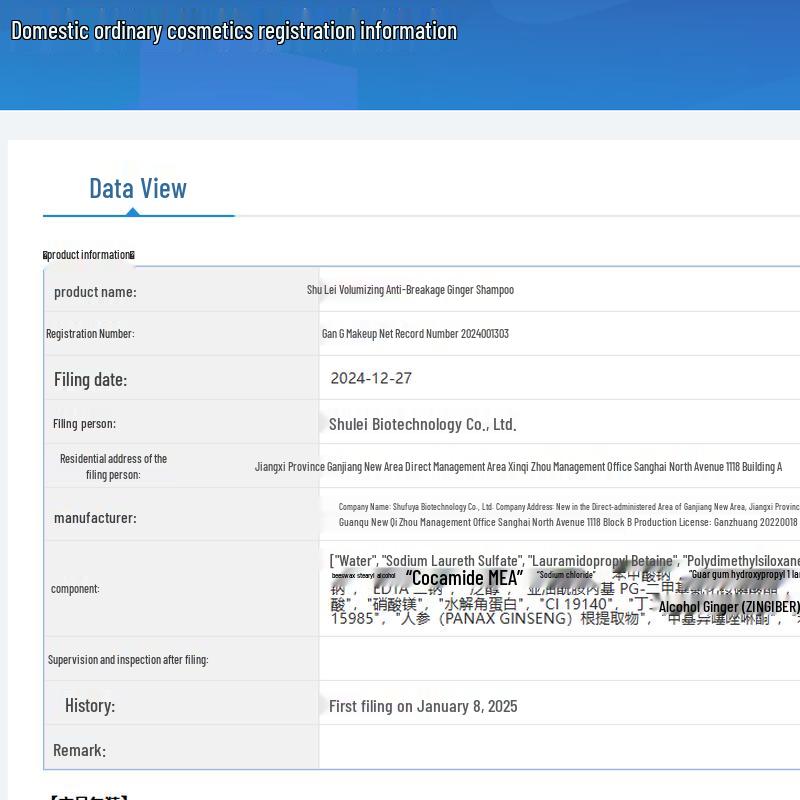Screen dimensions: 800x800
Task: Select the 'component:' row label
Action: pos(75,589)
